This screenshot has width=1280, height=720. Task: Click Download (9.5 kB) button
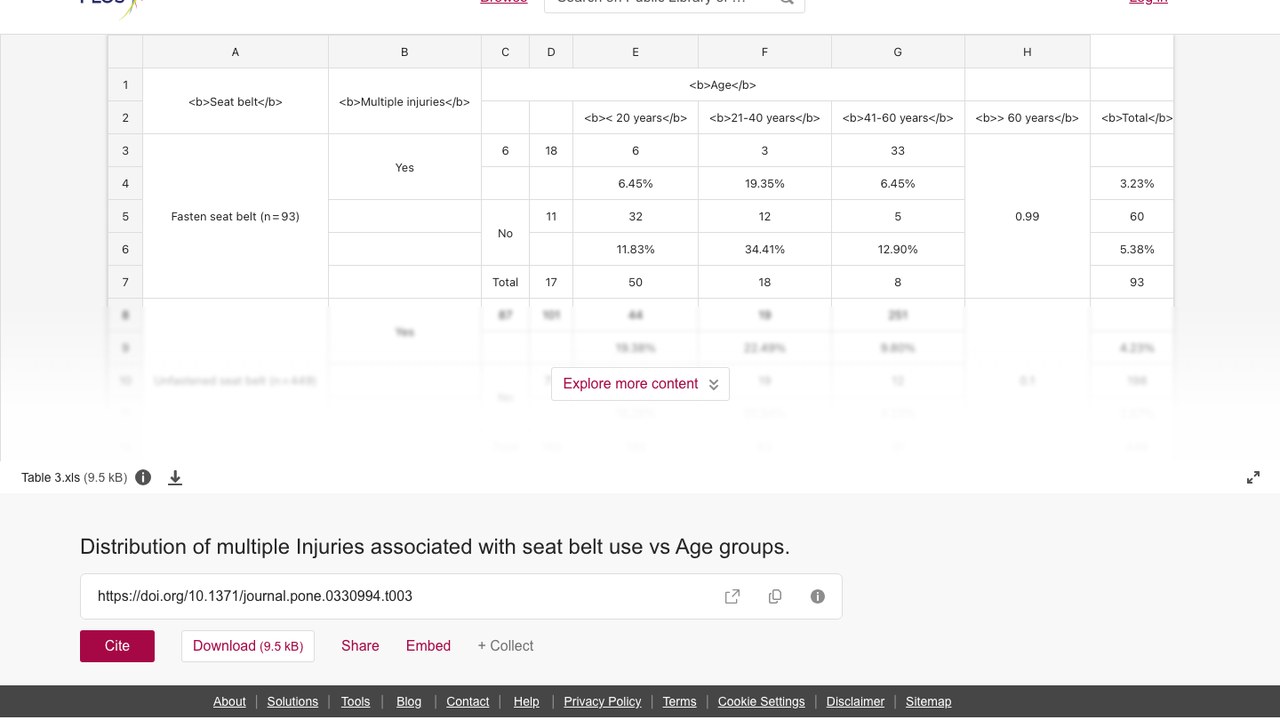pyautogui.click(x=248, y=646)
